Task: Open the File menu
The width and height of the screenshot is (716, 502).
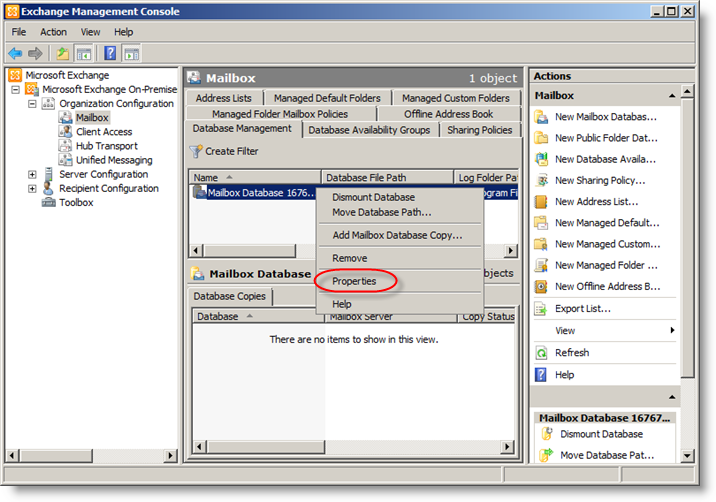Action: click(x=19, y=32)
